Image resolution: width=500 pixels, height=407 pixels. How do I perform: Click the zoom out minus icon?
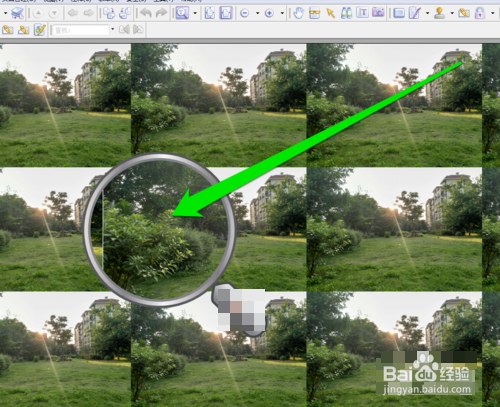[245, 13]
